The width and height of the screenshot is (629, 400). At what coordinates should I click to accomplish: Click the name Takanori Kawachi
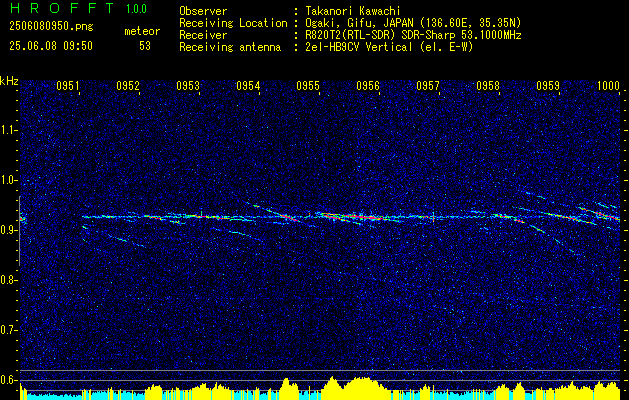[353, 11]
